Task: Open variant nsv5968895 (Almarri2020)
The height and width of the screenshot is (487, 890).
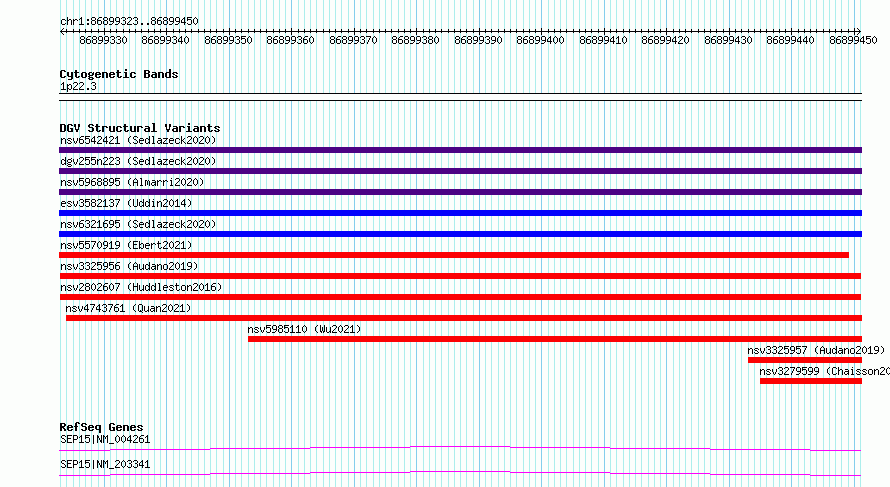Action: tap(132, 182)
